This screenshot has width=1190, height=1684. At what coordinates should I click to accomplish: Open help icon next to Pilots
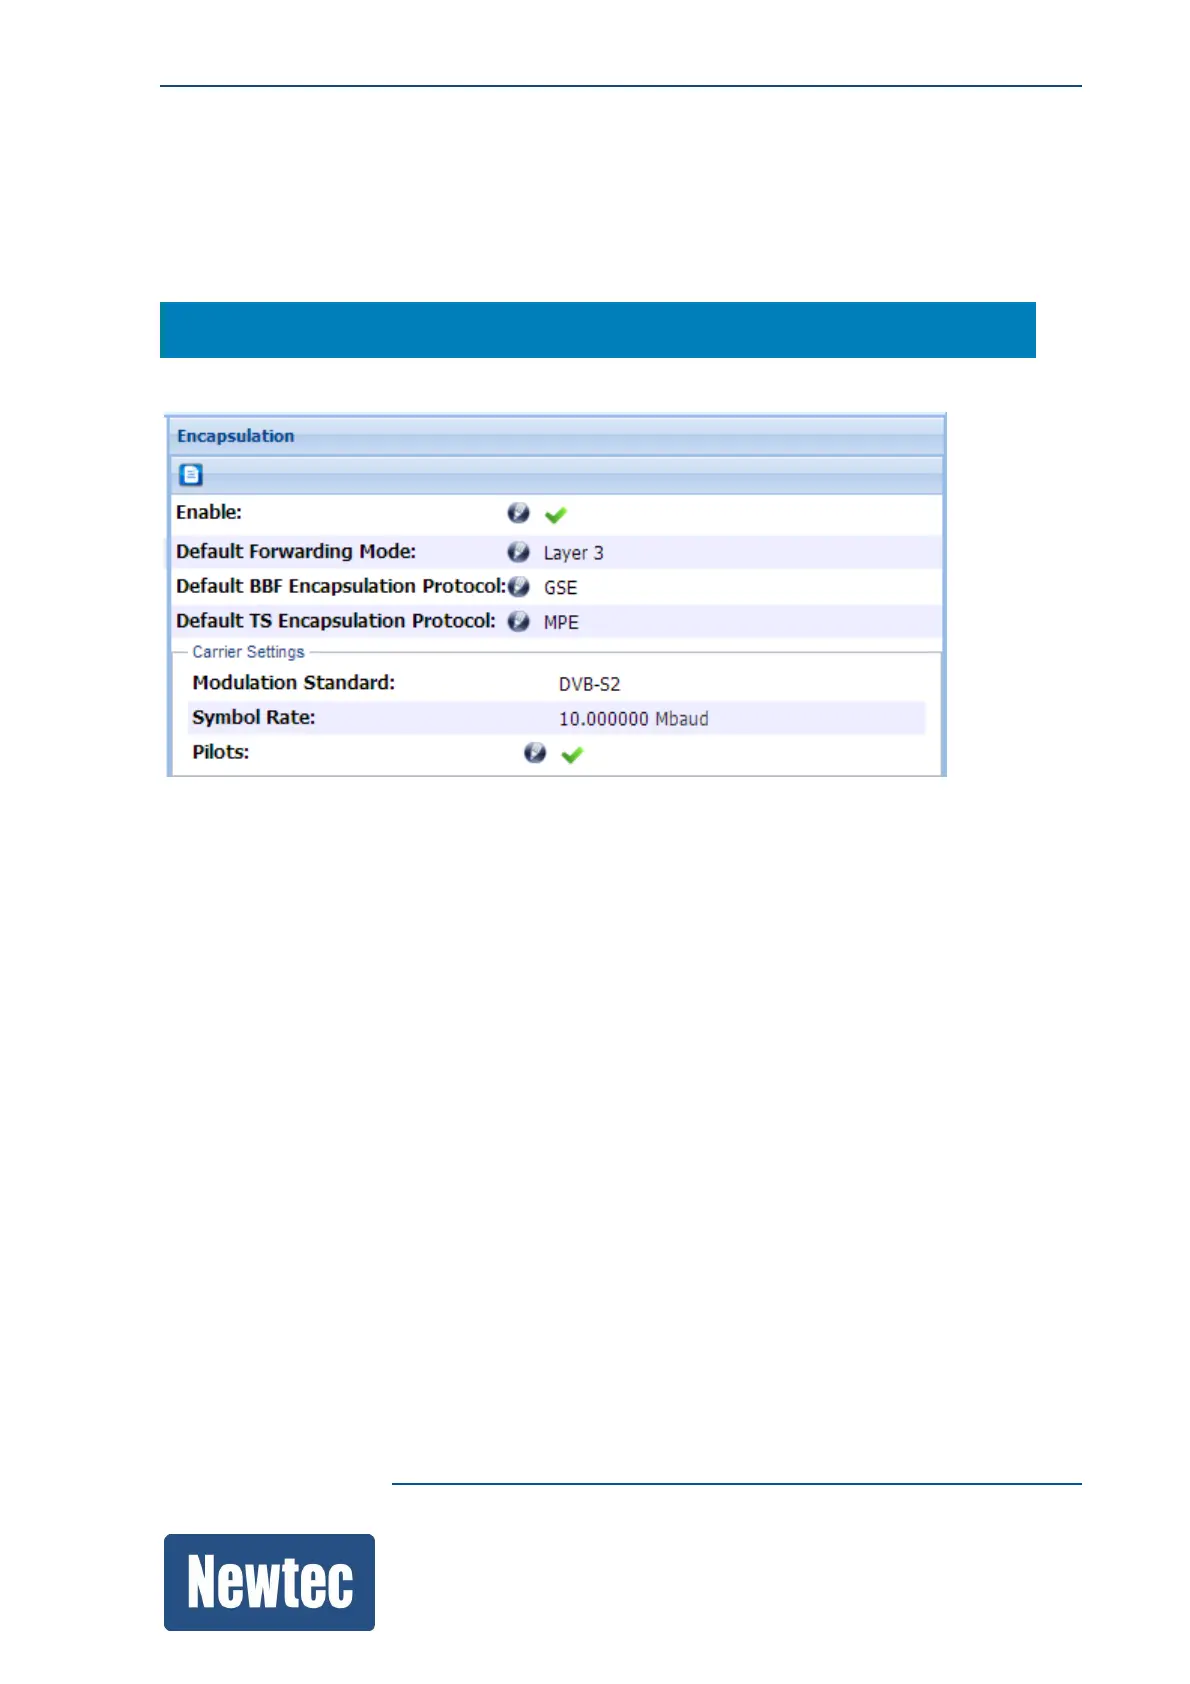click(535, 753)
